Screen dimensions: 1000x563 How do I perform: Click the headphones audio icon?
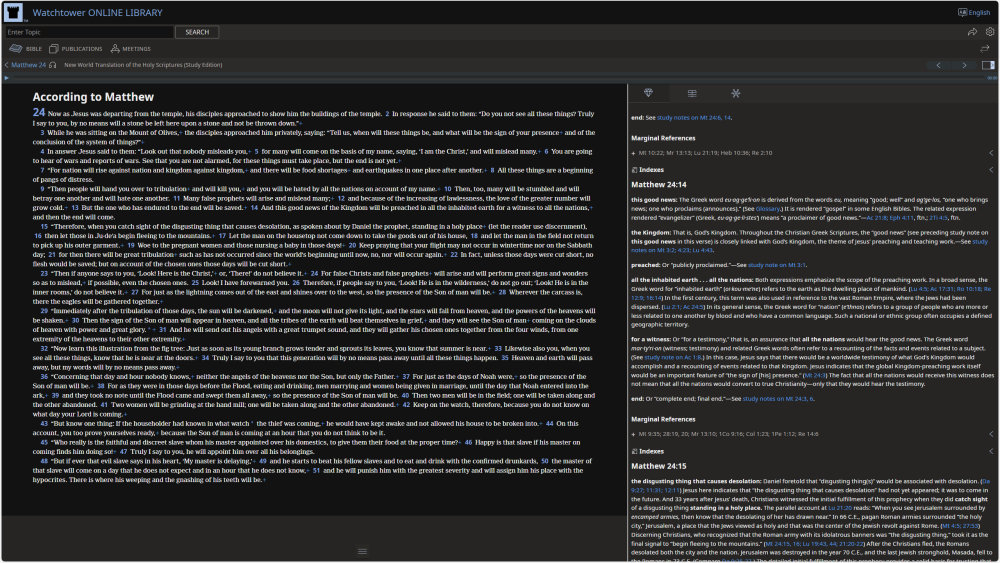(53, 65)
